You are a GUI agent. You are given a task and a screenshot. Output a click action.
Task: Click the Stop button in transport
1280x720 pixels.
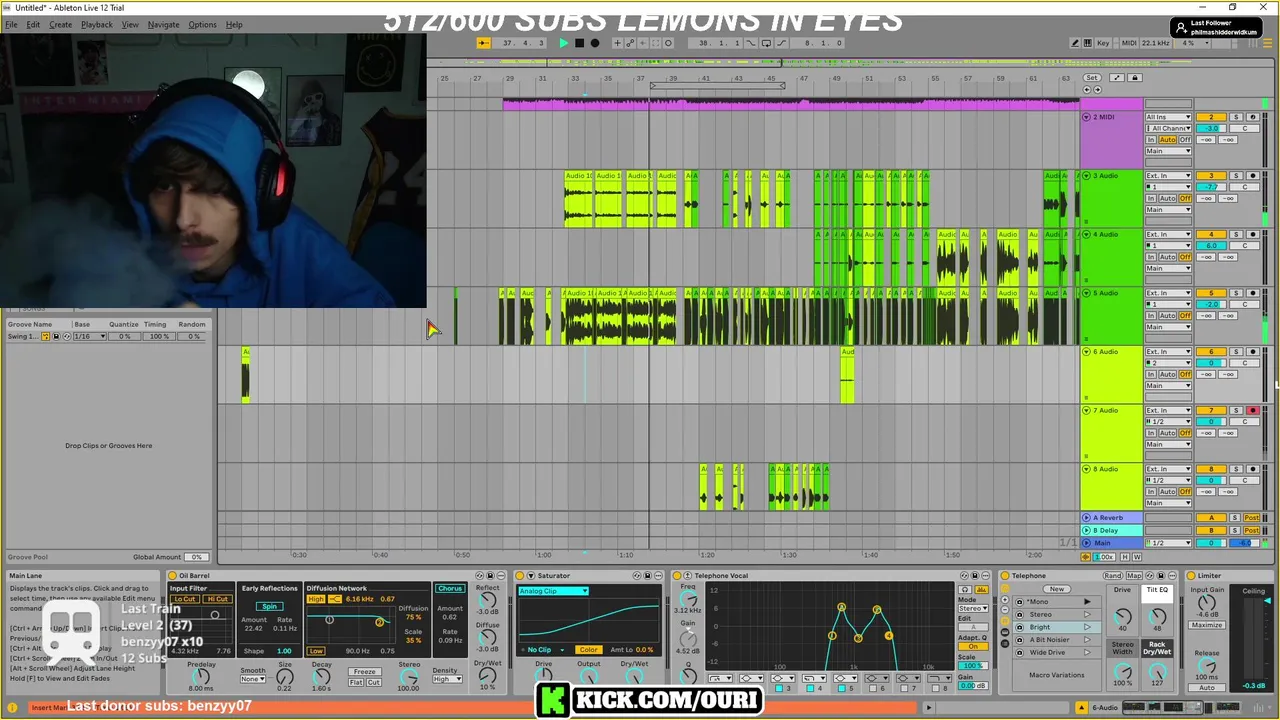[x=579, y=43]
